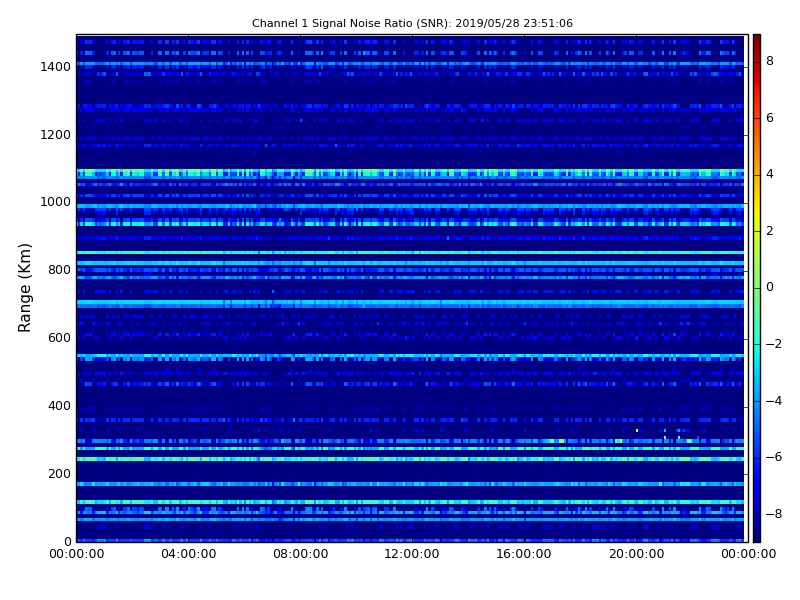
Task: Click the colorbar tick label −8
Action: [774, 514]
